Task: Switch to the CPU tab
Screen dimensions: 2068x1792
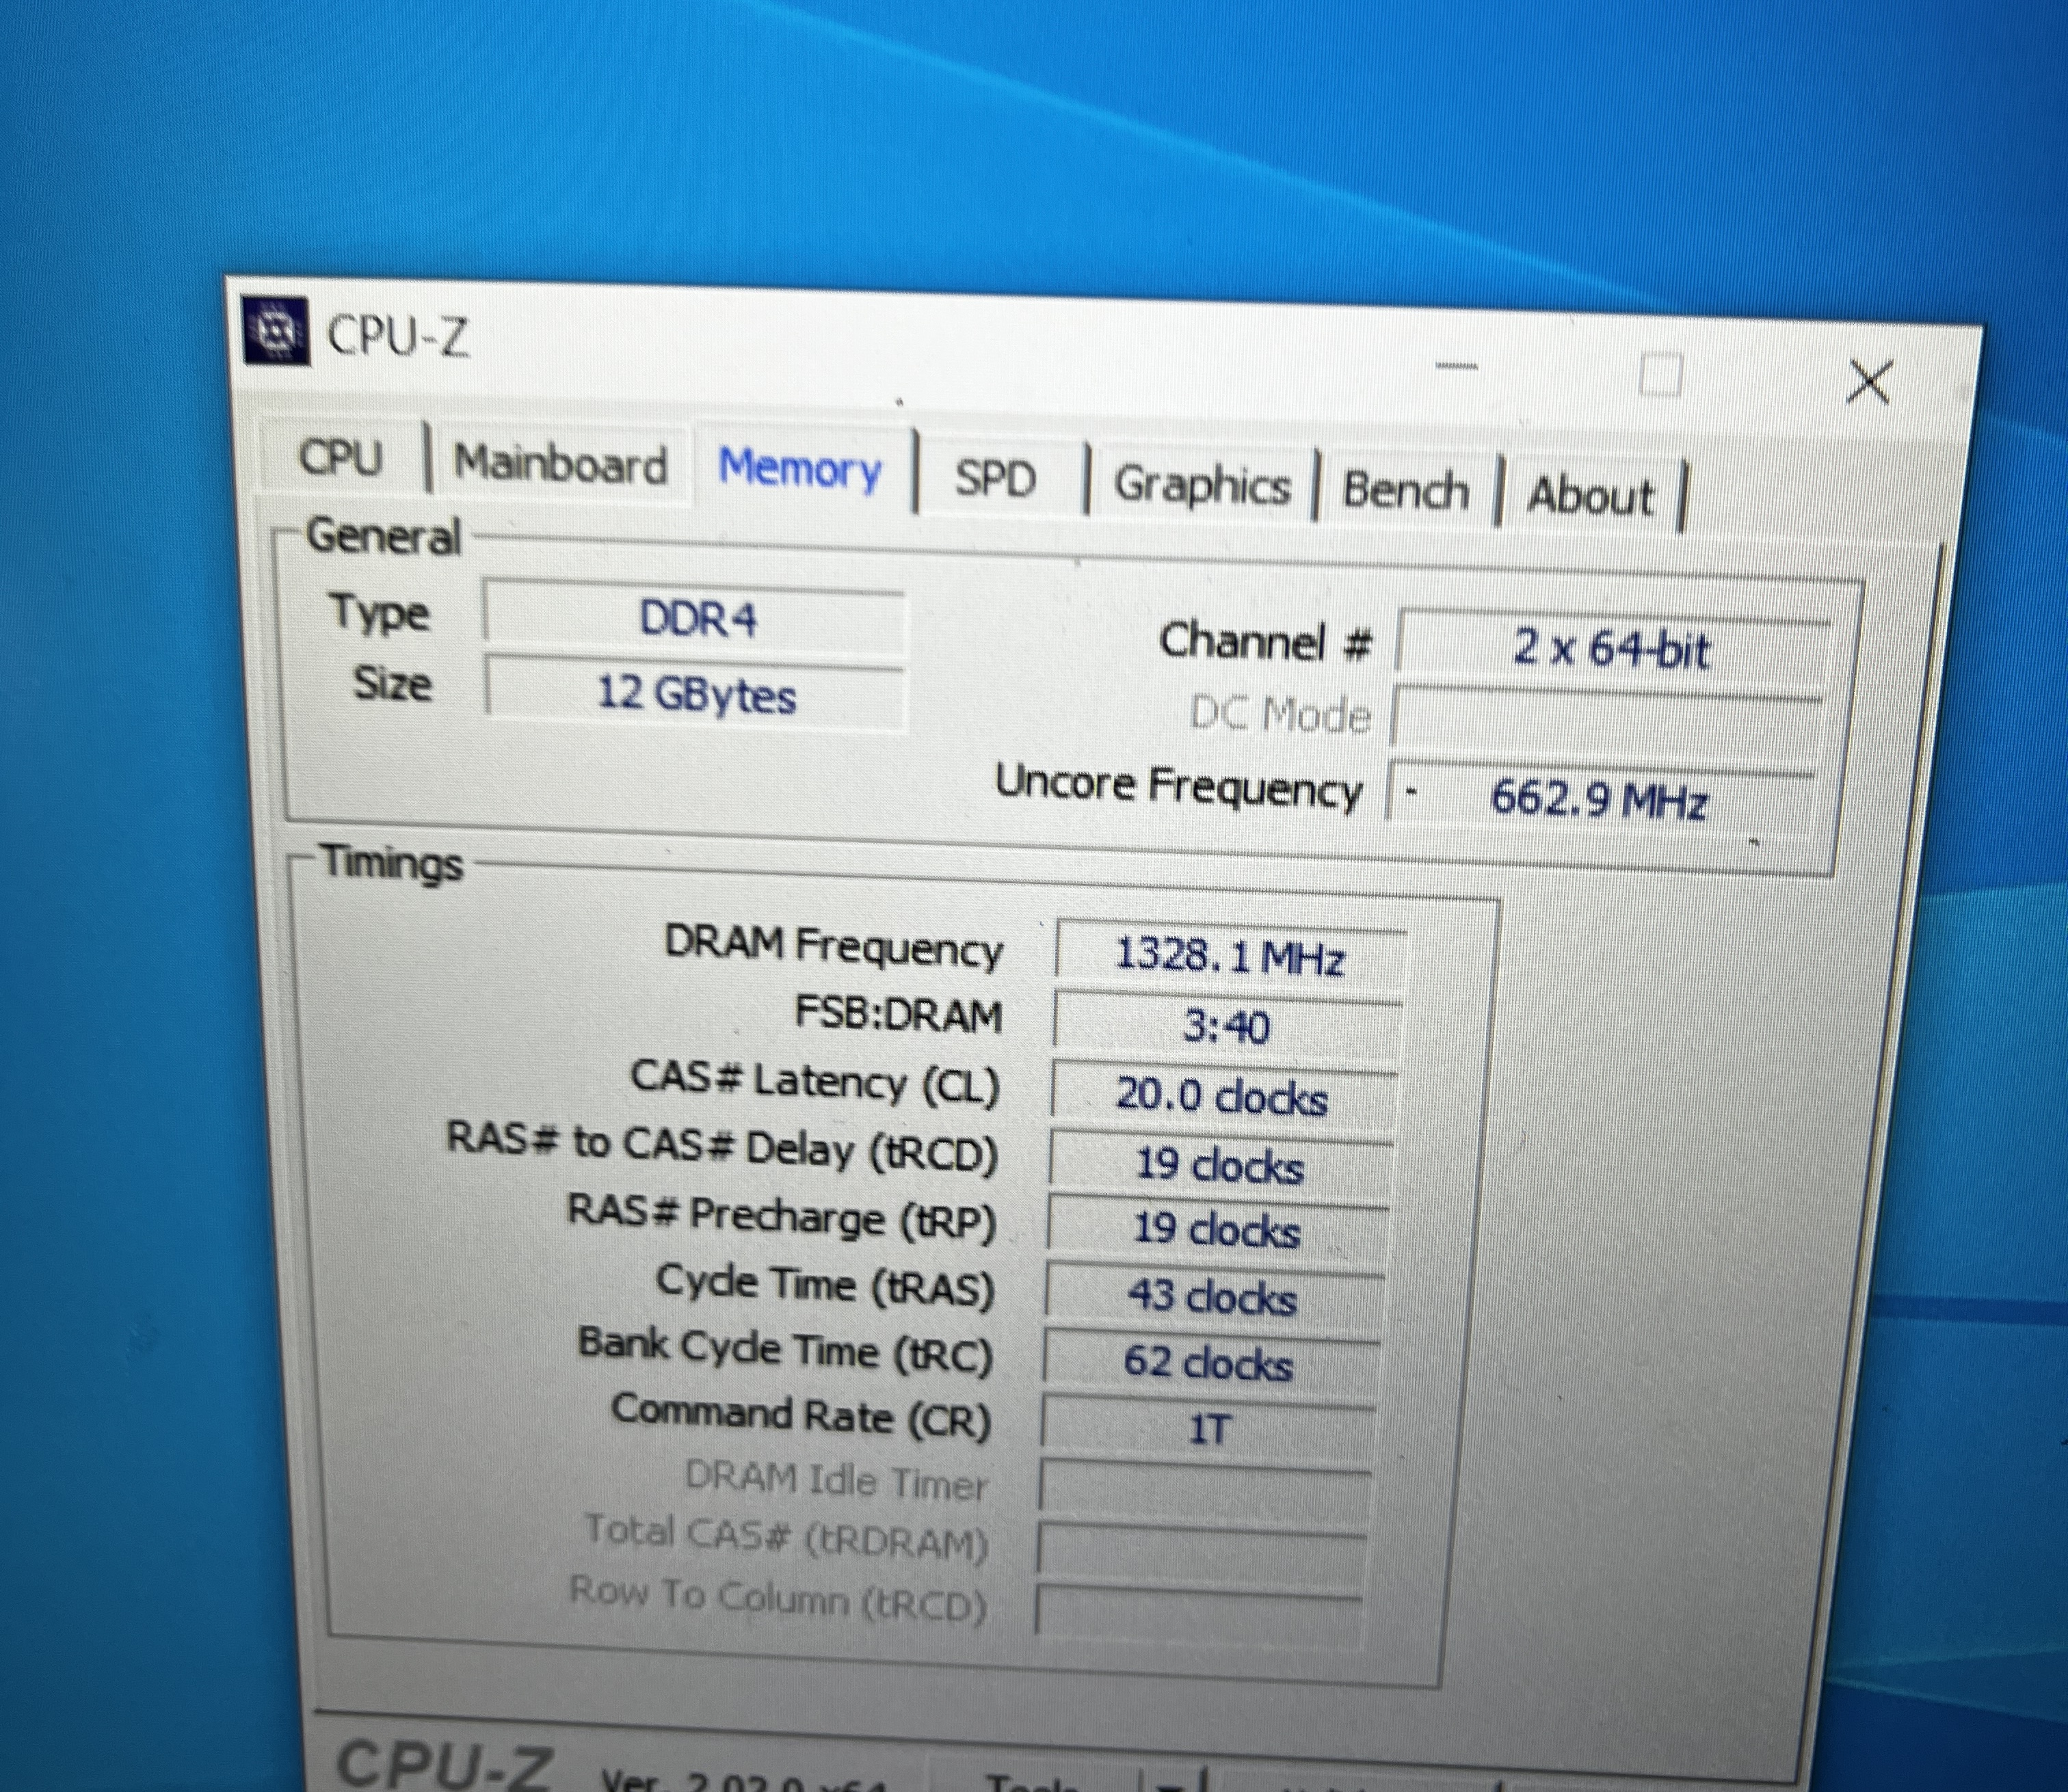Action: 341,459
